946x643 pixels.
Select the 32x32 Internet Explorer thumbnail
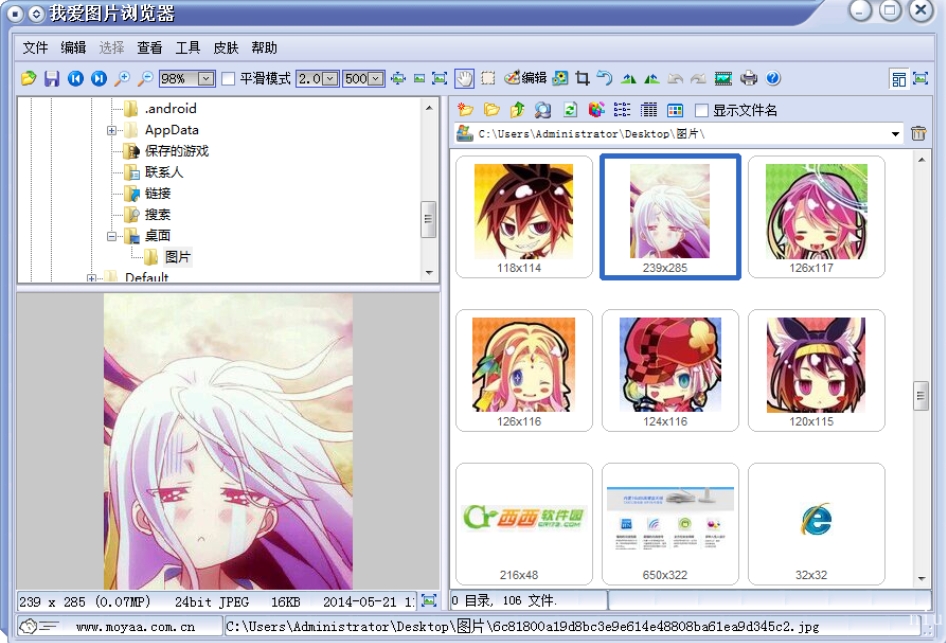pos(816,524)
